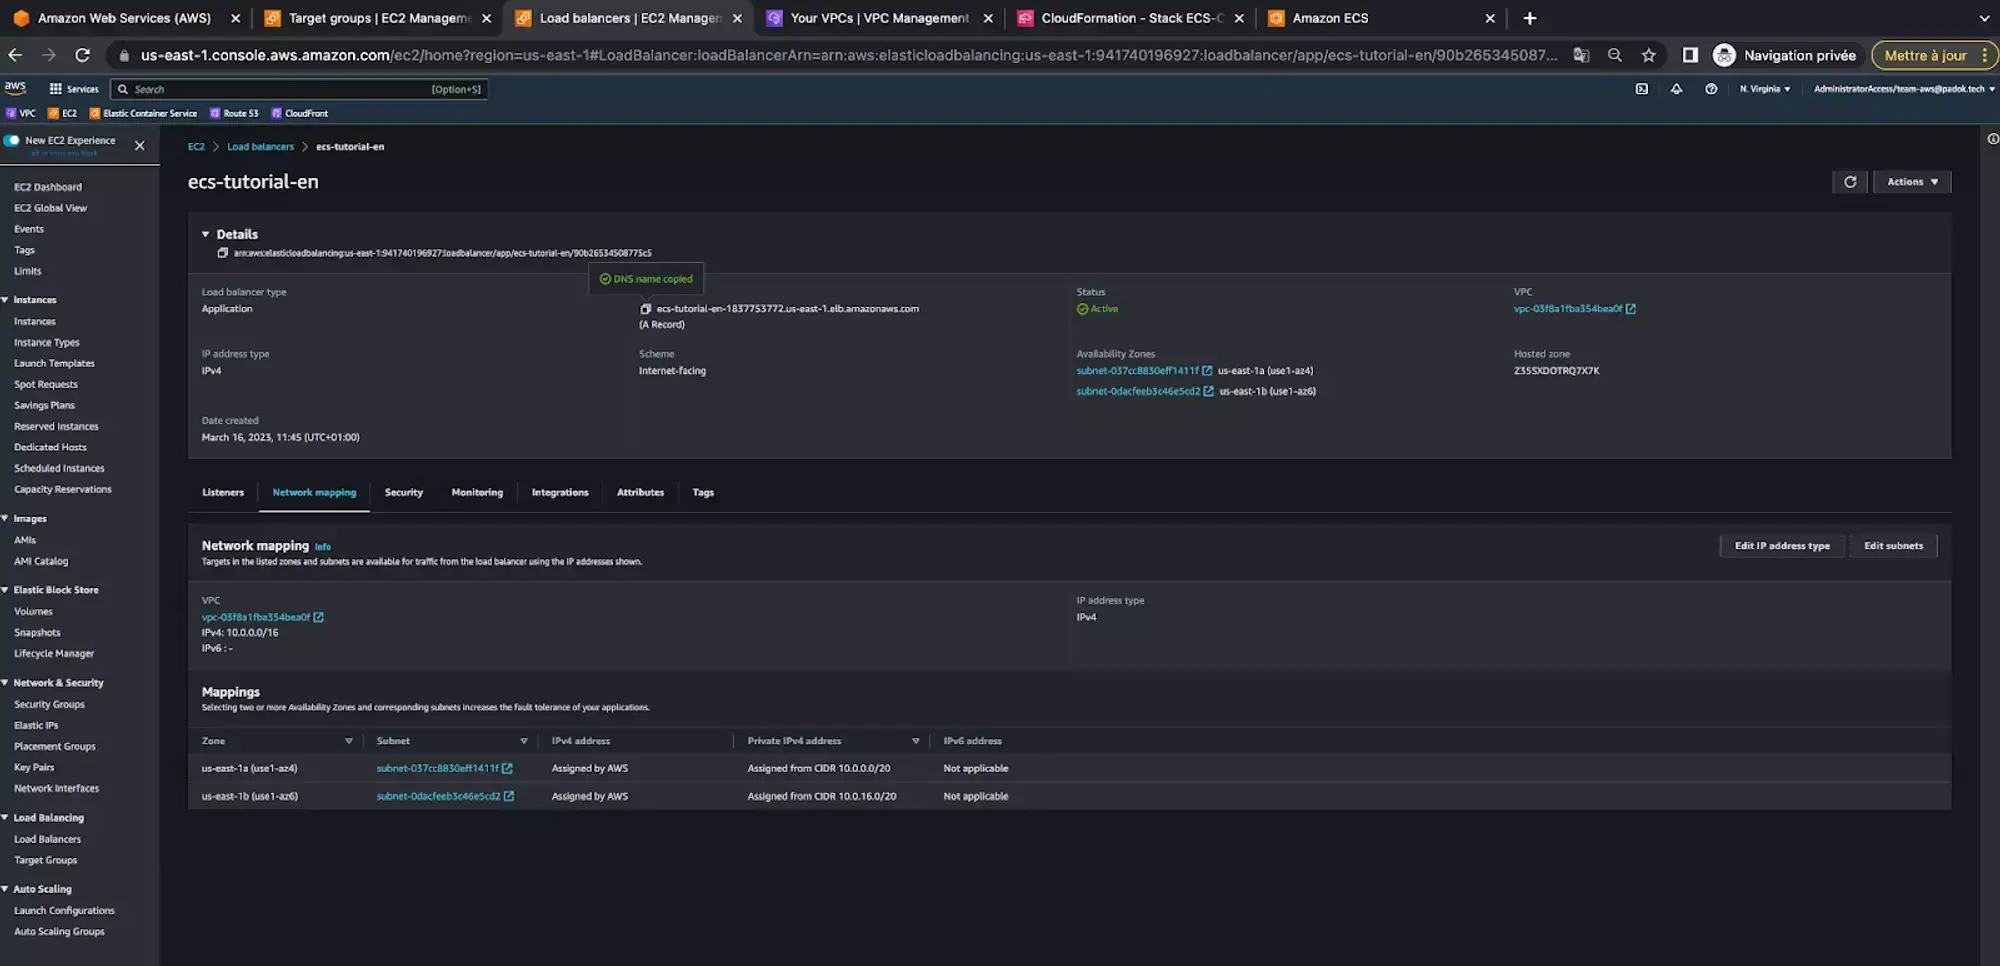This screenshot has width=2000, height=966.
Task: Copy the DNS name icon
Action: (645, 309)
